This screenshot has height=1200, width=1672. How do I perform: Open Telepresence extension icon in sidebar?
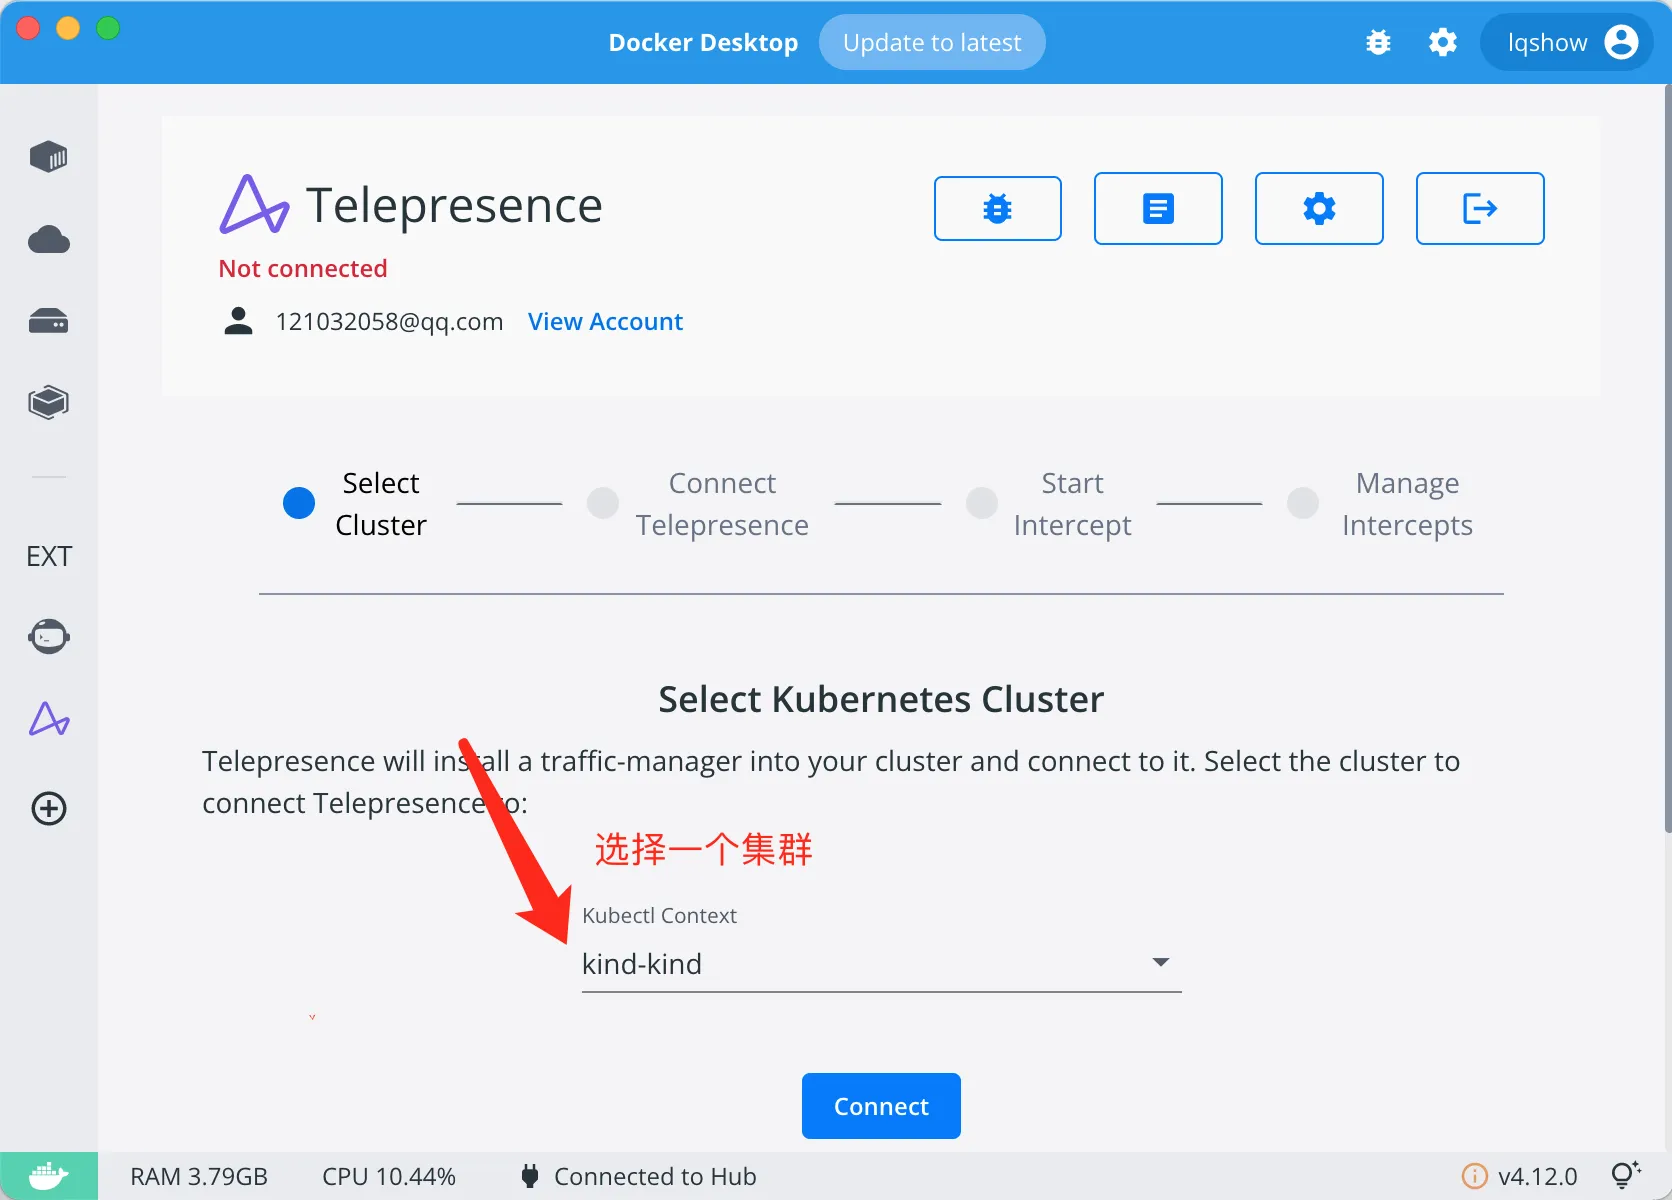[x=49, y=719]
